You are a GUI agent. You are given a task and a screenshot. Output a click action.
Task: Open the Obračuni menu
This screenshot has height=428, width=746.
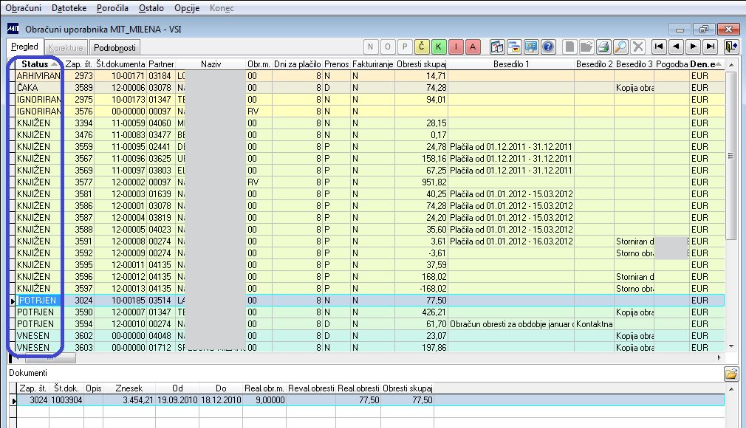pos(23,7)
